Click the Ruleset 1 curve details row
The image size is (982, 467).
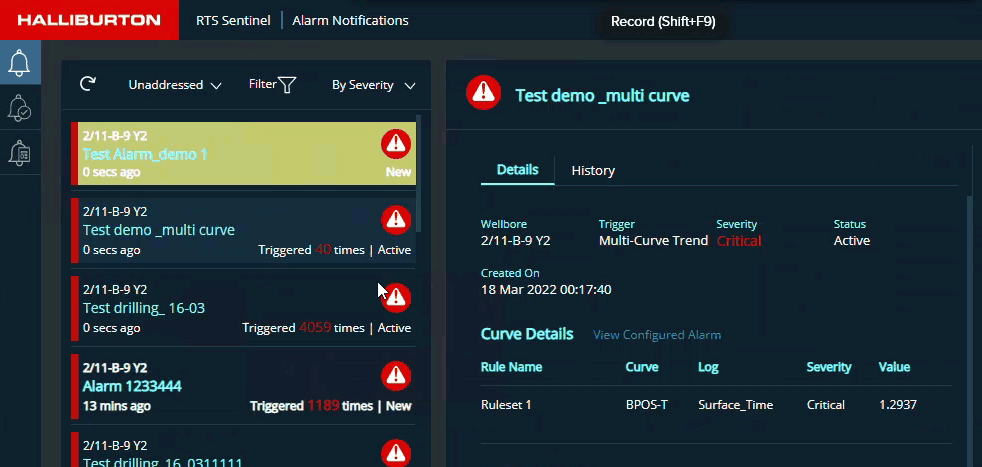click(700, 405)
